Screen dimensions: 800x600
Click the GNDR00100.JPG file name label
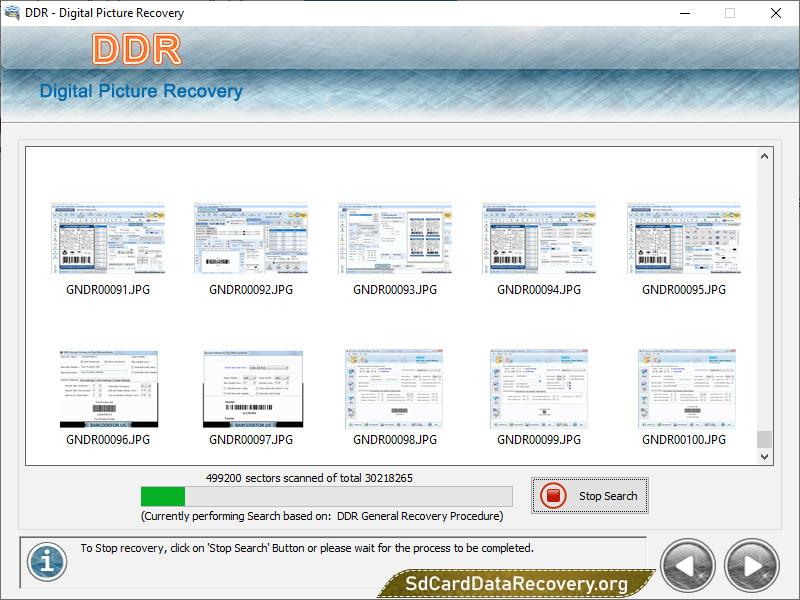tap(684, 439)
